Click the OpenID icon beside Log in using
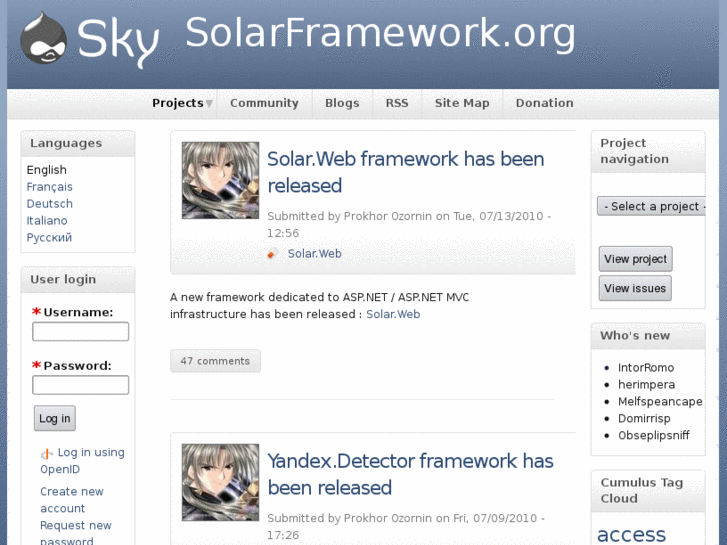Screen dimensions: 727x545 (x=47, y=454)
